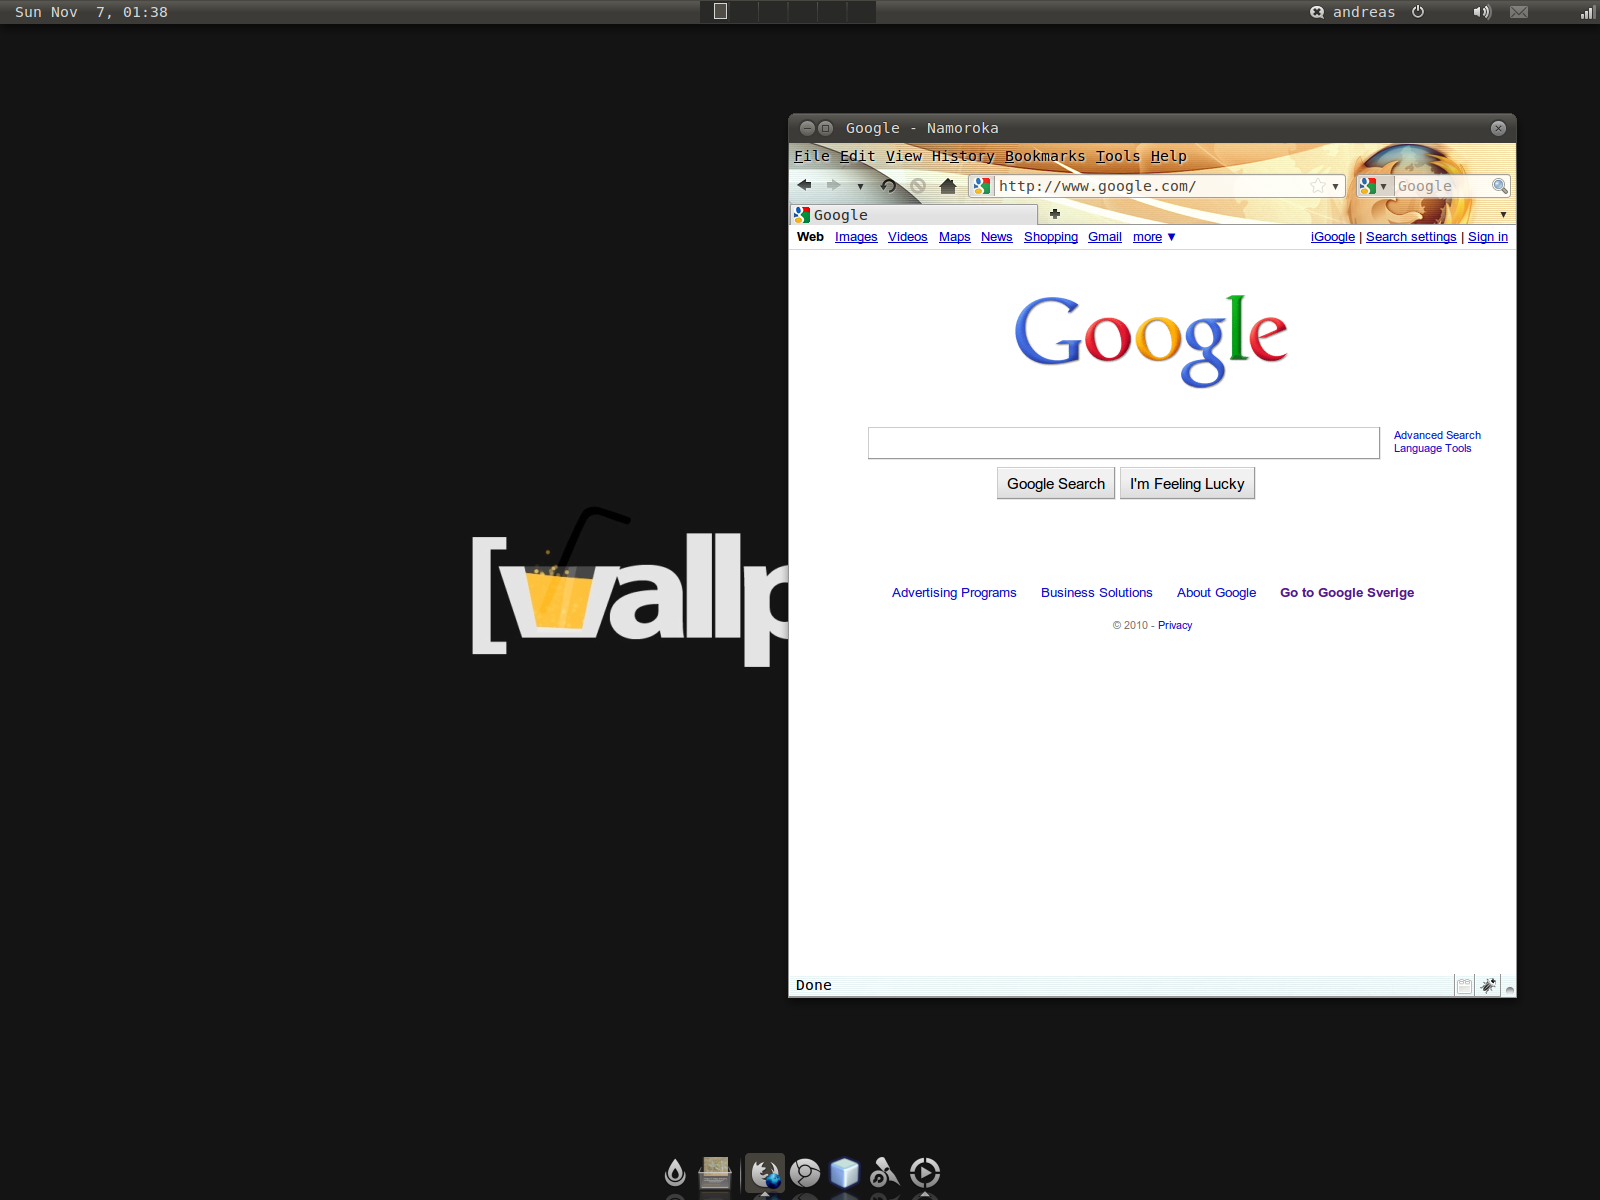Open the Videos link
This screenshot has width=1600, height=1200.
click(x=907, y=237)
